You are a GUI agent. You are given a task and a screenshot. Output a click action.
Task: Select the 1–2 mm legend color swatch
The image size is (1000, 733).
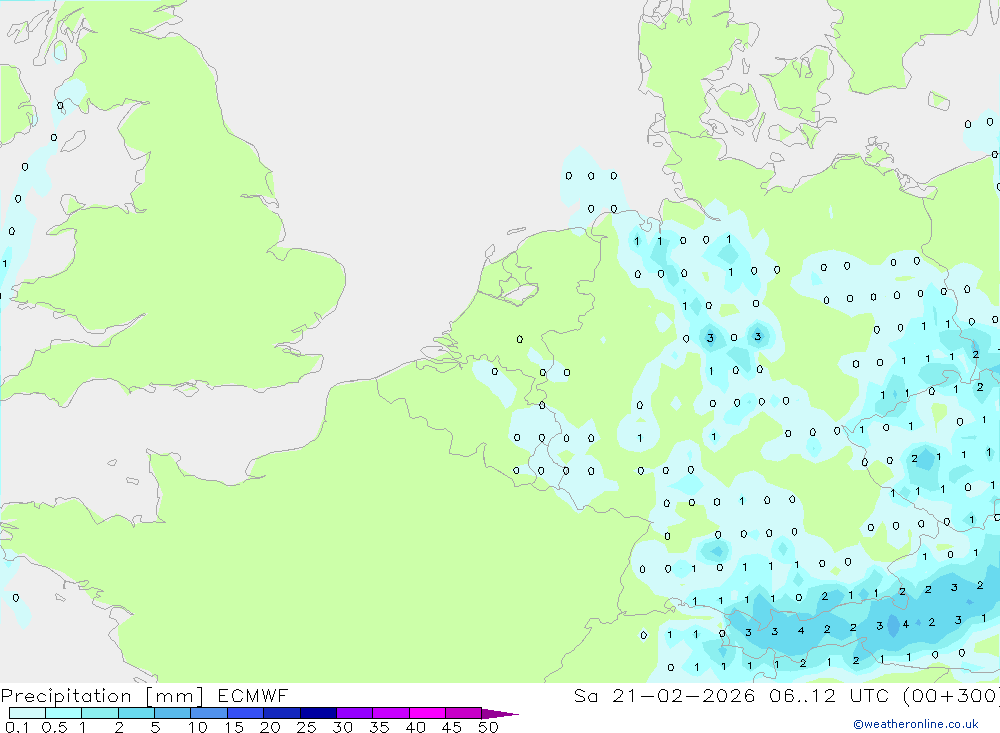[100, 713]
